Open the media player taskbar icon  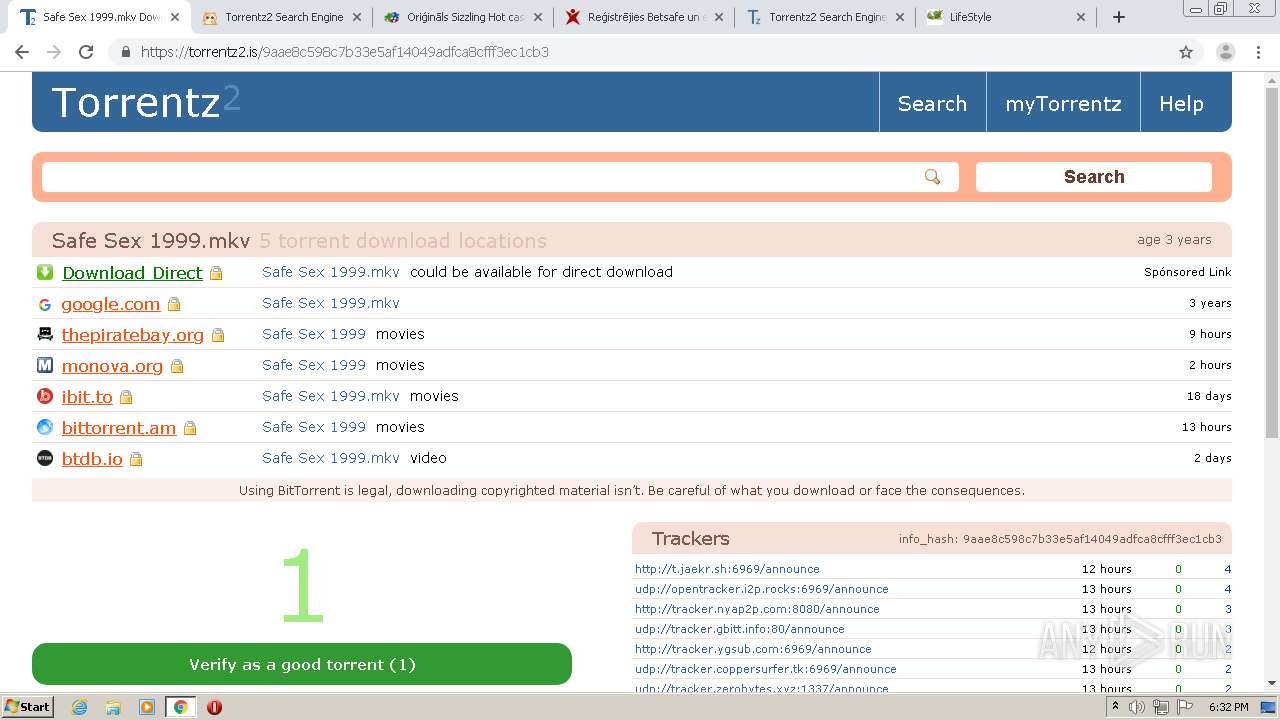point(147,707)
